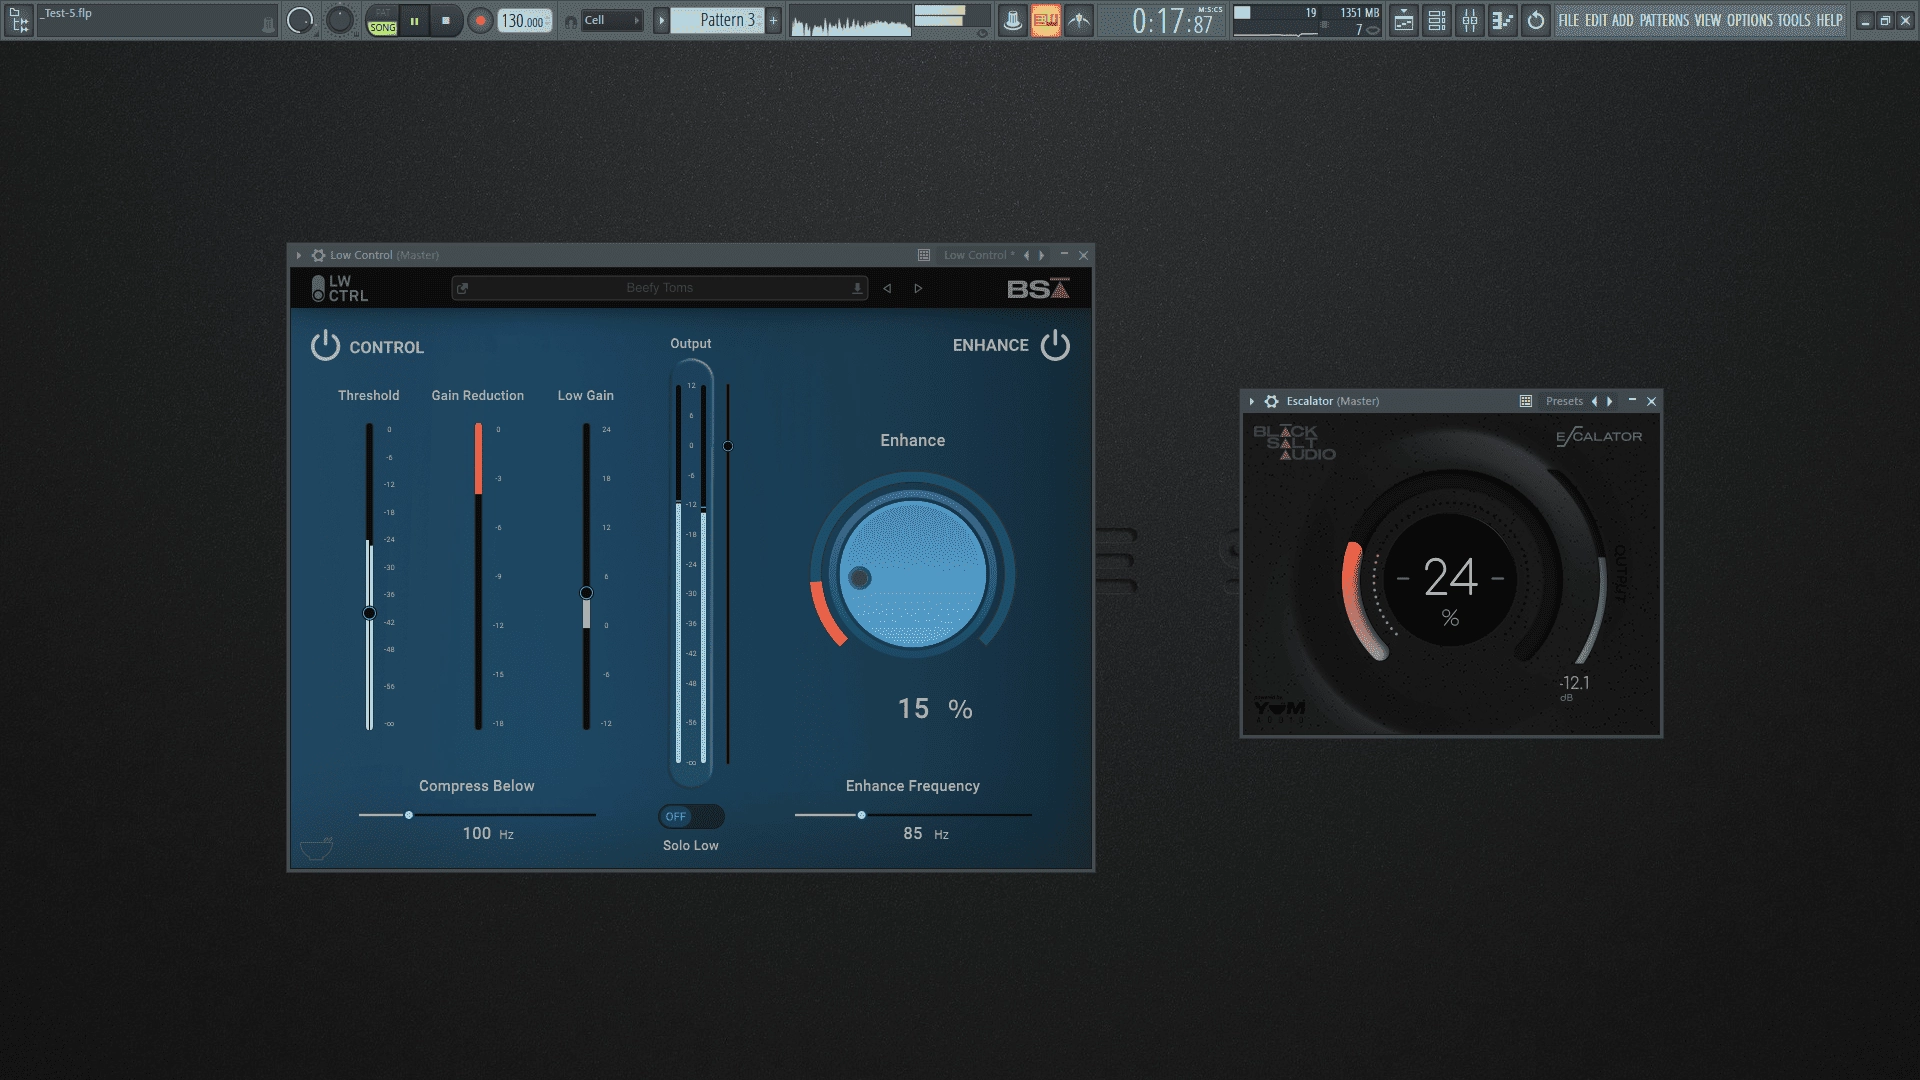Click the Threshold slider handle
The height and width of the screenshot is (1080, 1920).
tap(369, 613)
